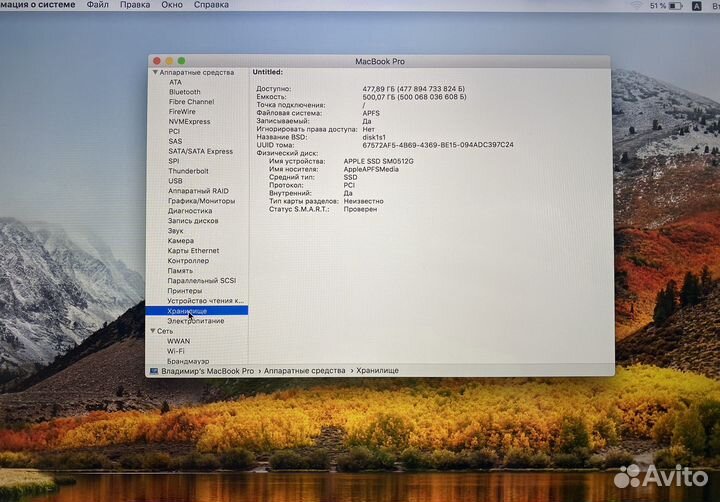Image resolution: width=720 pixels, height=502 pixels.
Task: Click the keyboard input source icon
Action: click(697, 6)
